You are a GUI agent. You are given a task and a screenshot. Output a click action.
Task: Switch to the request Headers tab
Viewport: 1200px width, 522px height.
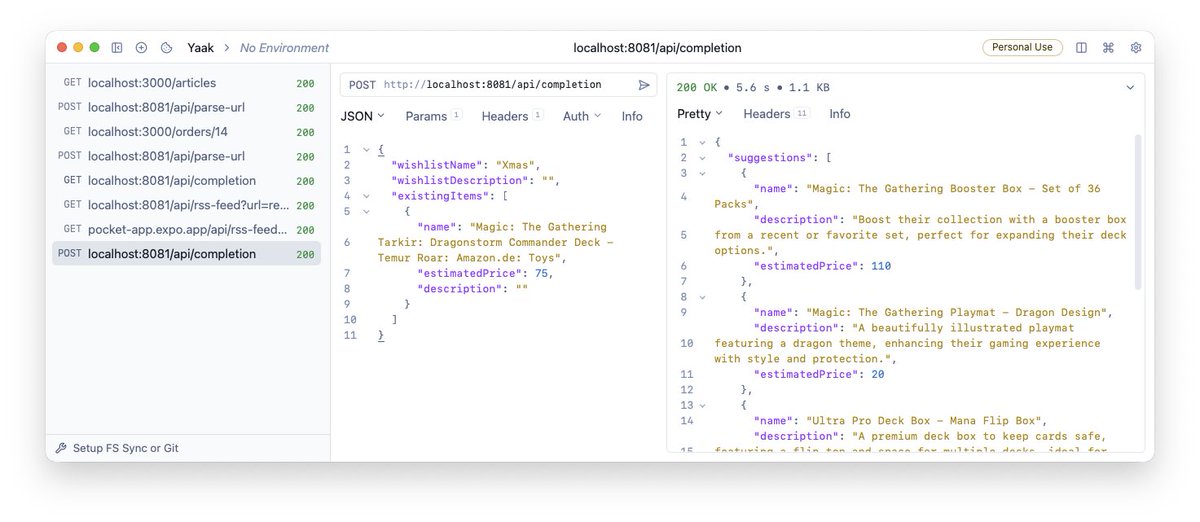(512, 116)
